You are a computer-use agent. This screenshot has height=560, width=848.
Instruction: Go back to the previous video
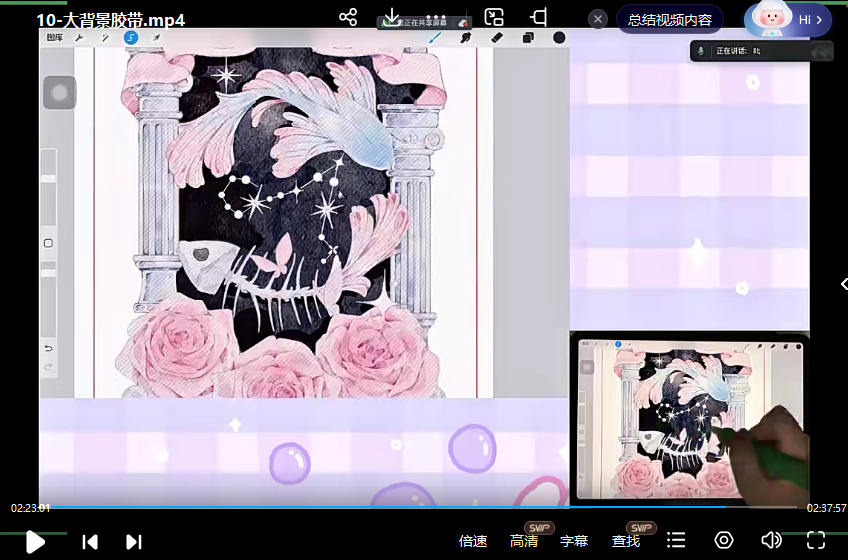pos(90,541)
